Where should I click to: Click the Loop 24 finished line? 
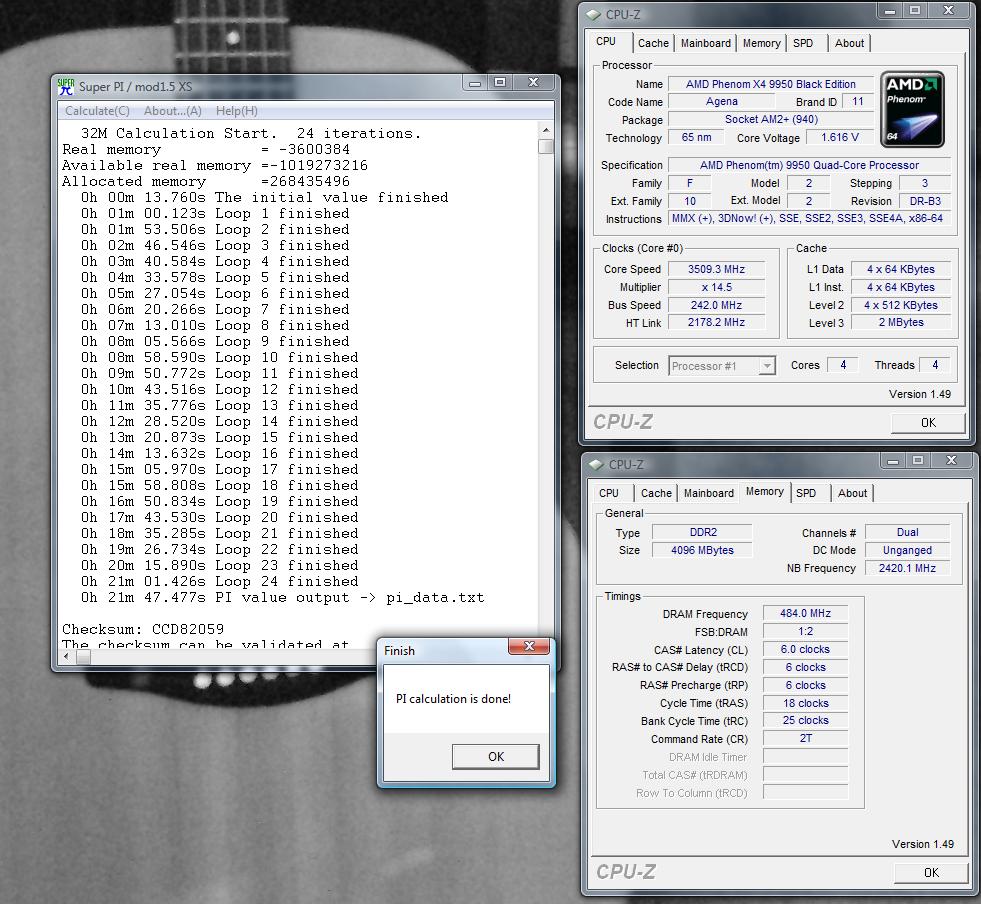coord(220,581)
